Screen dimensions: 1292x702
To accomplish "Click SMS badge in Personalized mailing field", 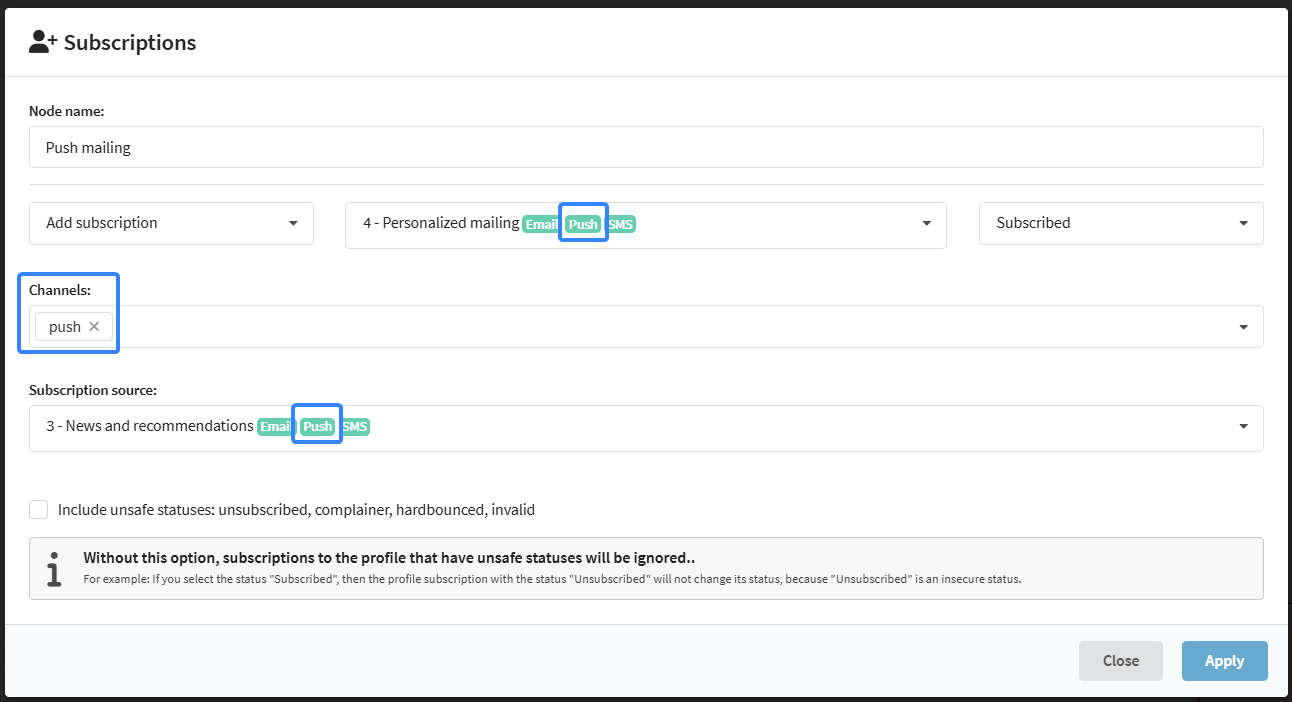I will (x=621, y=224).
